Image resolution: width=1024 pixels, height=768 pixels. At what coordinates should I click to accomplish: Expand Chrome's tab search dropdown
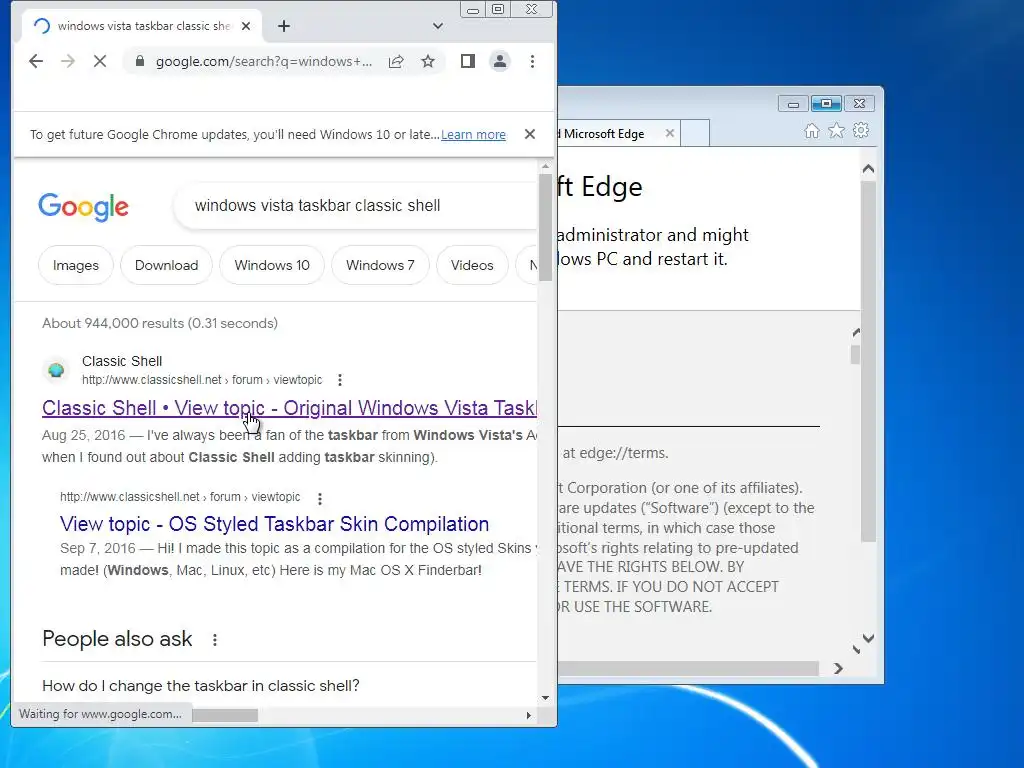click(438, 26)
